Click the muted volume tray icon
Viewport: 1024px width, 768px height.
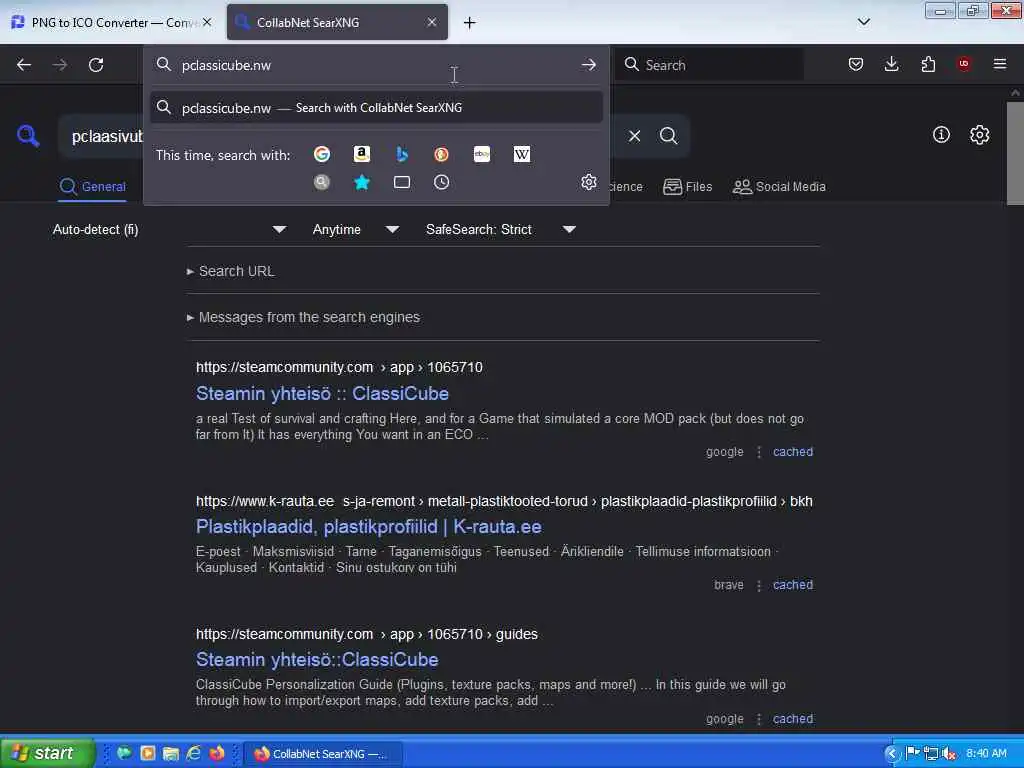tap(950, 754)
